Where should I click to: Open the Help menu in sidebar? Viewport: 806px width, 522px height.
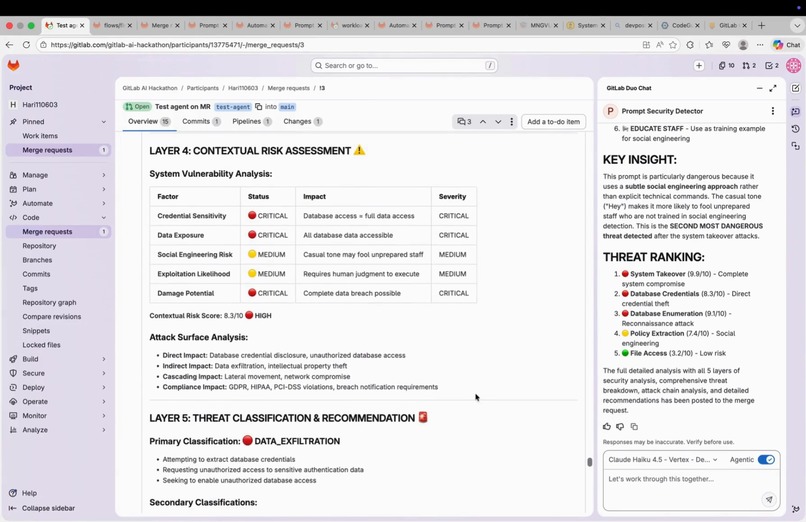tap(23, 493)
